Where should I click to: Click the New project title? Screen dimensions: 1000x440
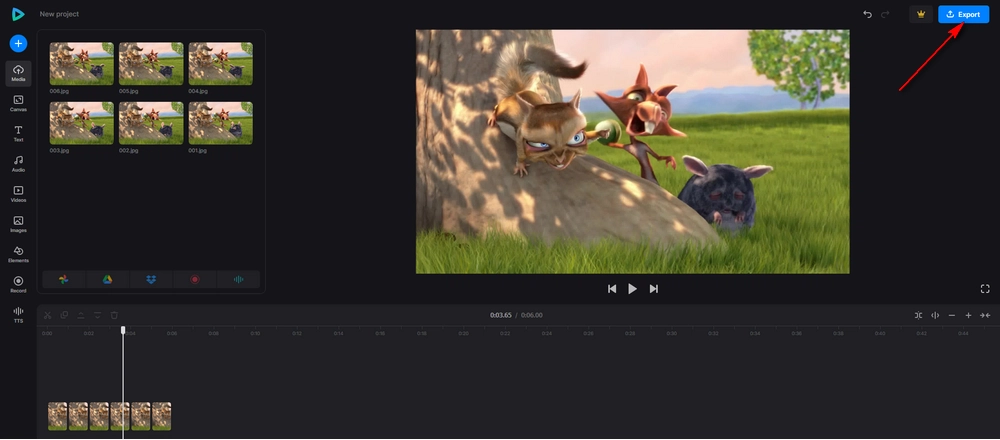pyautogui.click(x=59, y=14)
